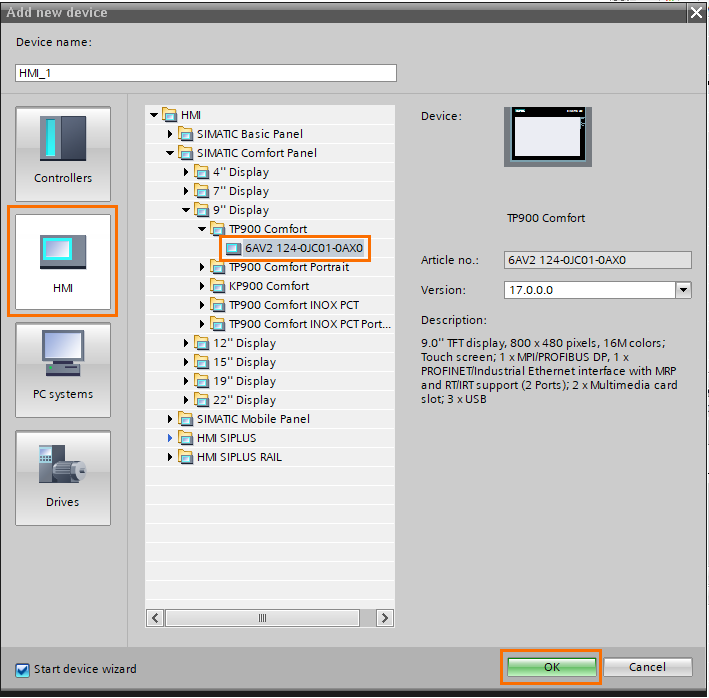
Task: Click the right arrow of tree scrollbar
Action: pyautogui.click(x=385, y=618)
